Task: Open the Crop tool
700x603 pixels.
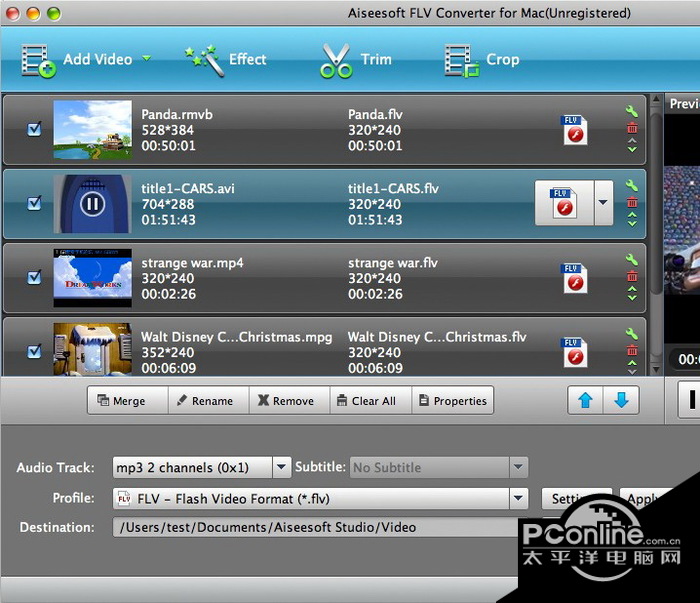Action: click(482, 60)
